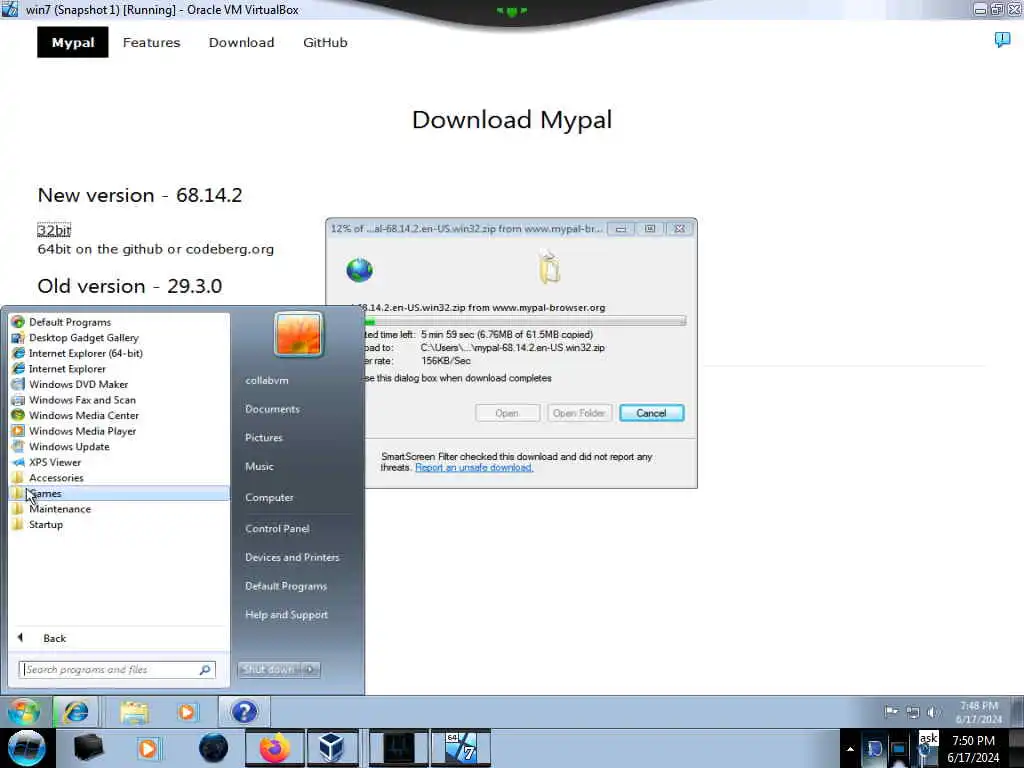Click the Mypal tab on the webpage
The image size is (1024, 768).
(72, 42)
